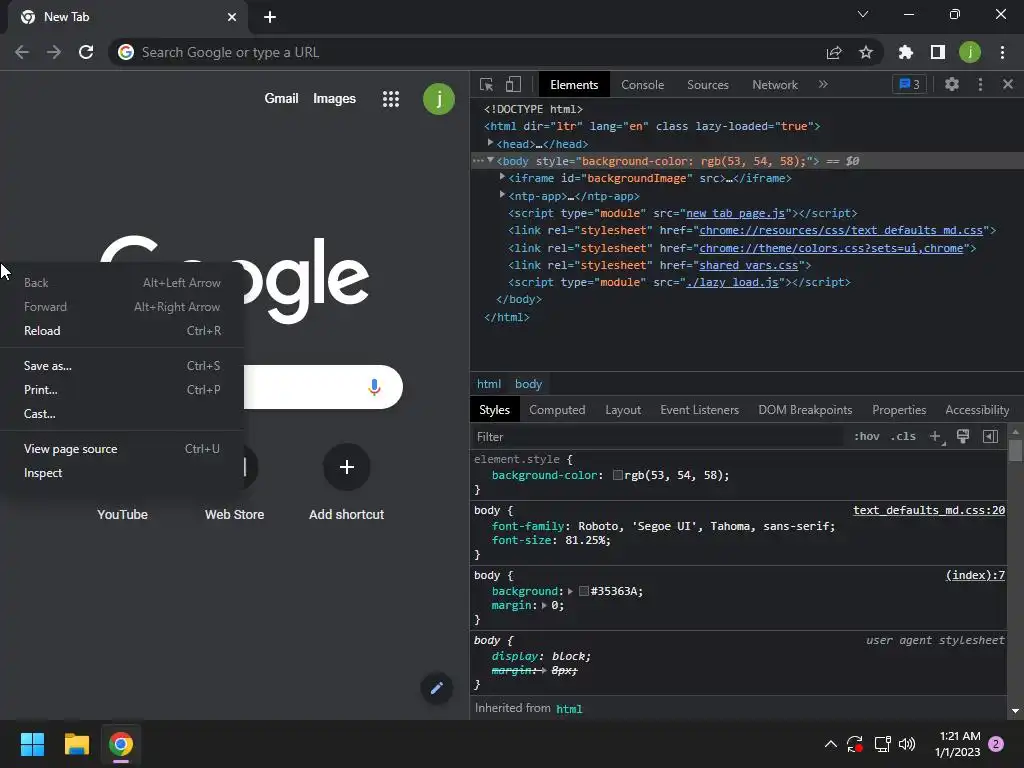The height and width of the screenshot is (768, 1024).
Task: Open the 3 issues badge
Action: pos(909,84)
